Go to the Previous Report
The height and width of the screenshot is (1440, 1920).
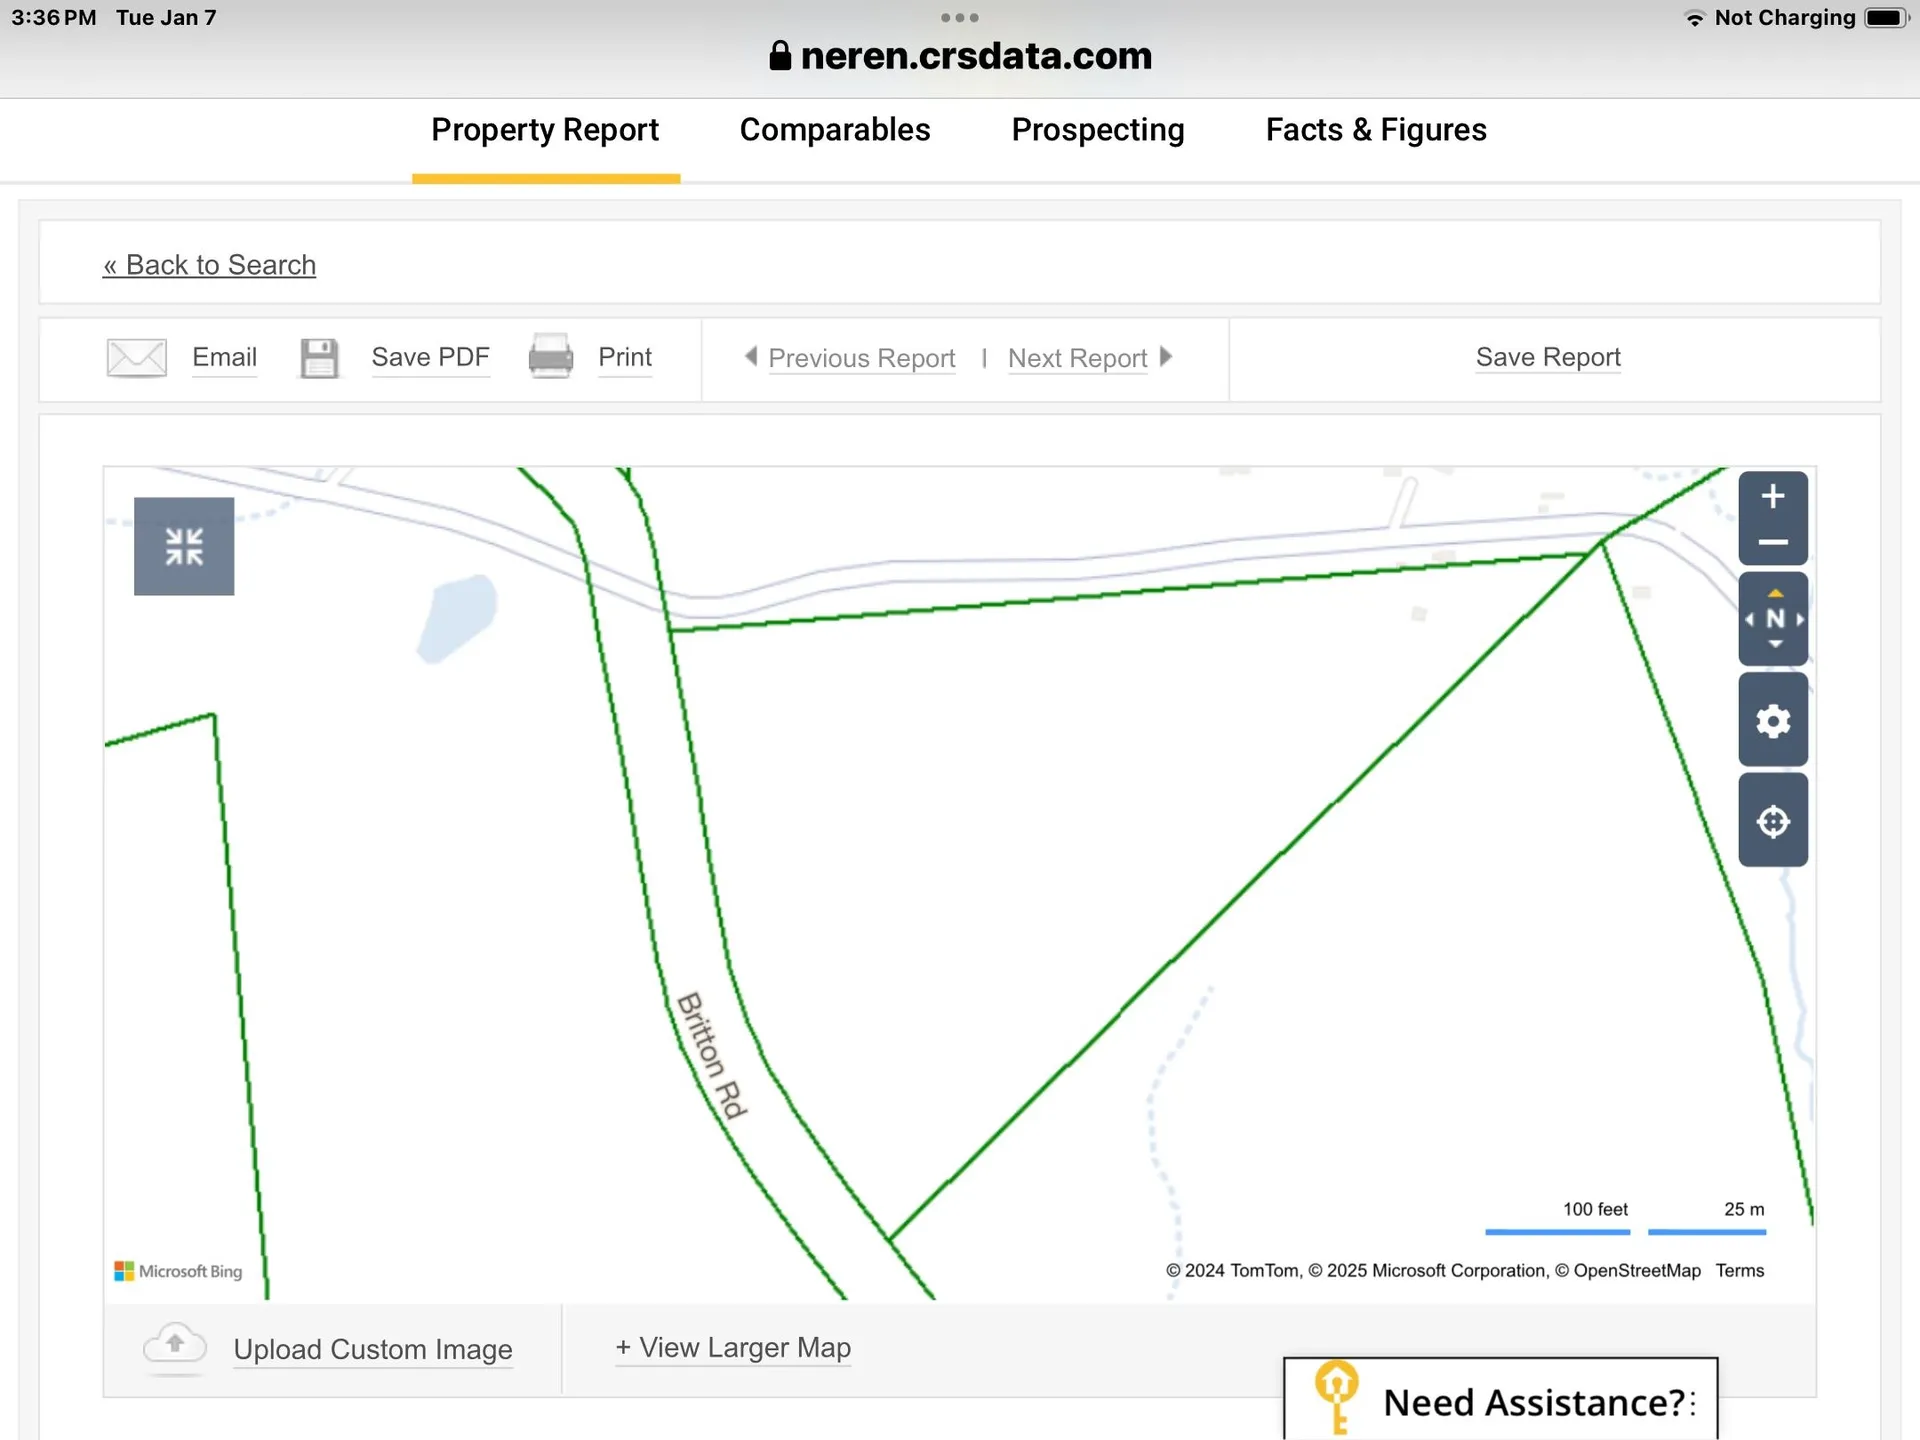[x=860, y=358]
